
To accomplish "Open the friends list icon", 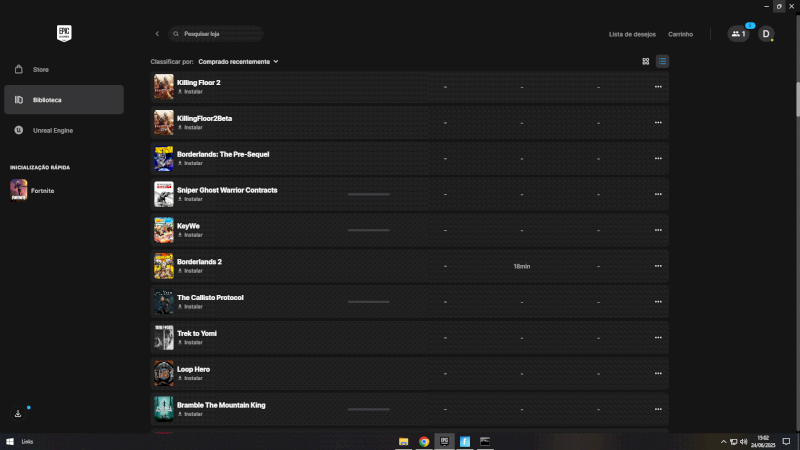I will click(x=738, y=34).
